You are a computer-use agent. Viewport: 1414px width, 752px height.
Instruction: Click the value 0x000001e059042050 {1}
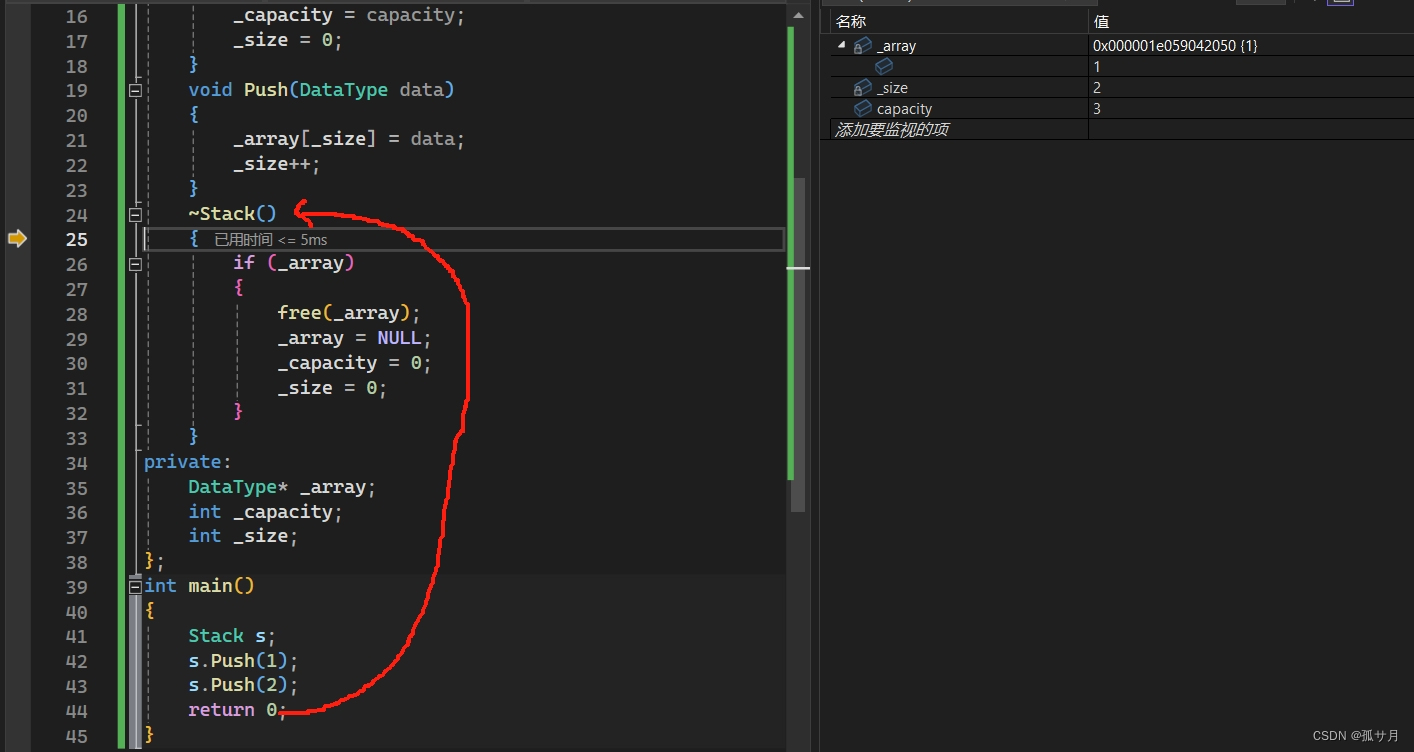pyautogui.click(x=1175, y=46)
